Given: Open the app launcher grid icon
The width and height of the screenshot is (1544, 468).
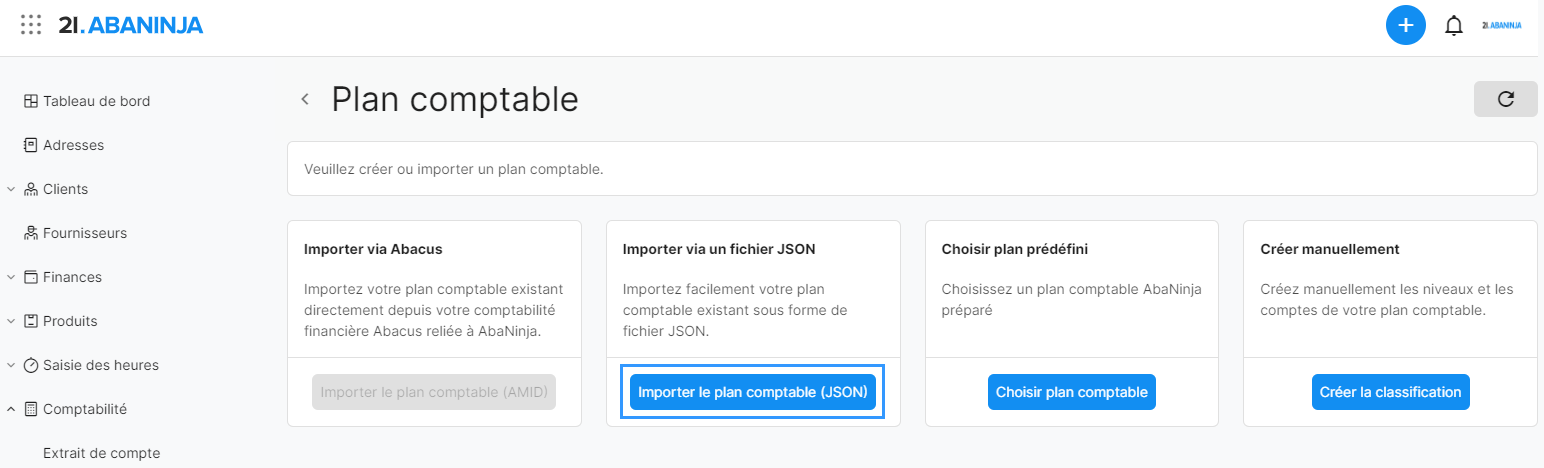Looking at the screenshot, I should pyautogui.click(x=31, y=25).
